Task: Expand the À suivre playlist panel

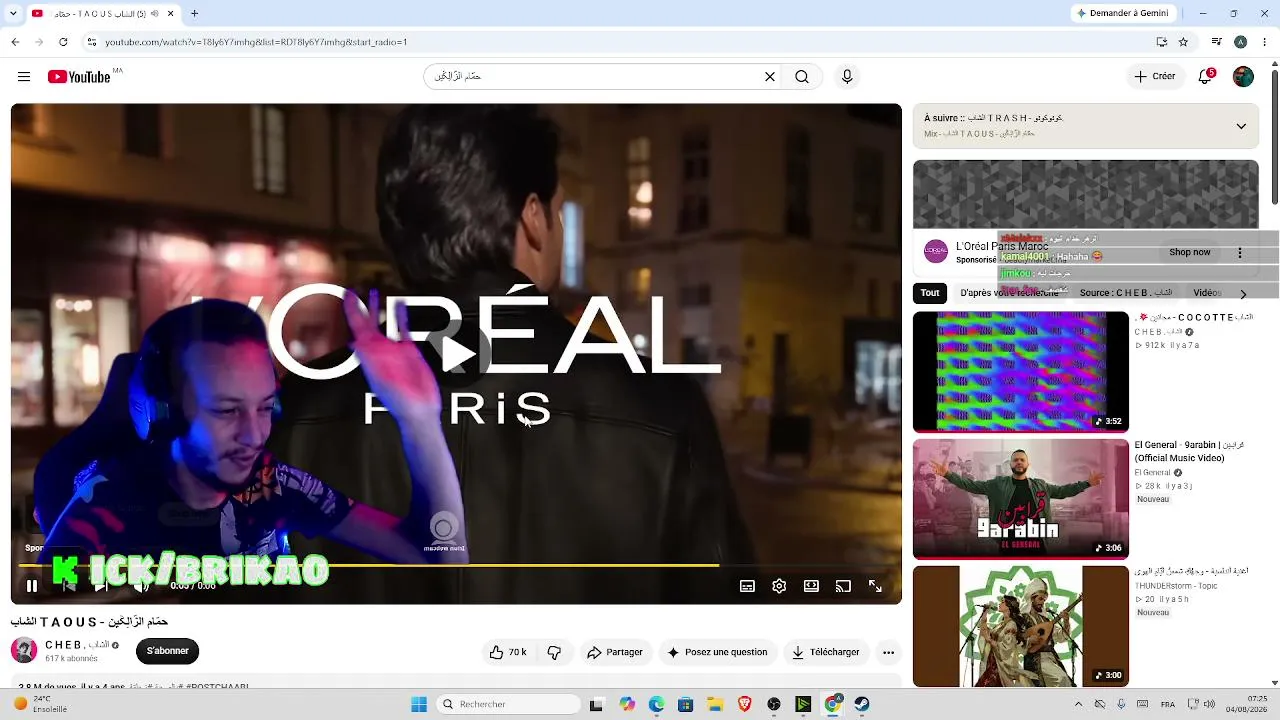Action: 1241,126
